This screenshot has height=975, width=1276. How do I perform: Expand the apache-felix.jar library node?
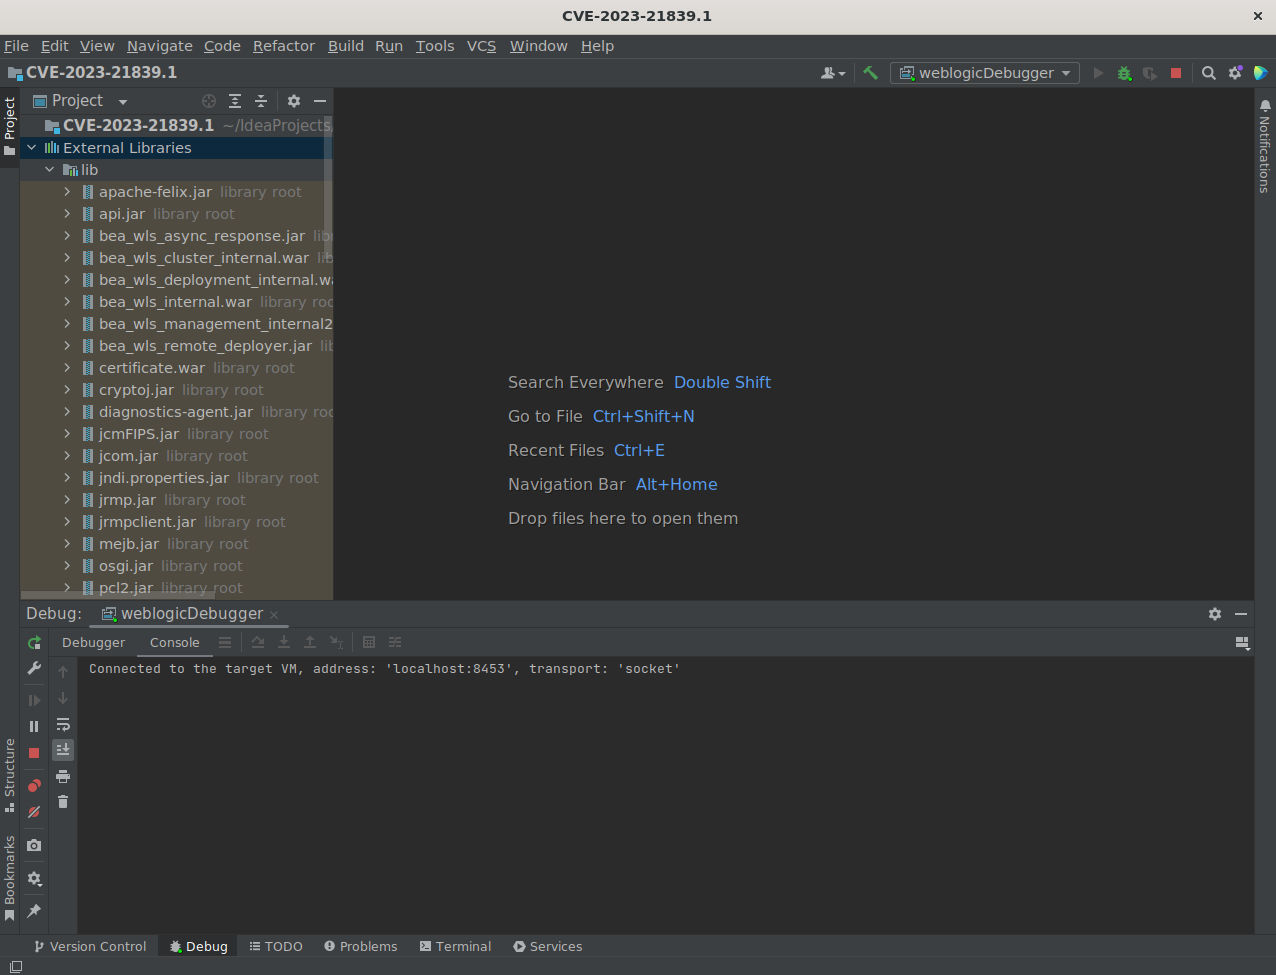pos(67,192)
